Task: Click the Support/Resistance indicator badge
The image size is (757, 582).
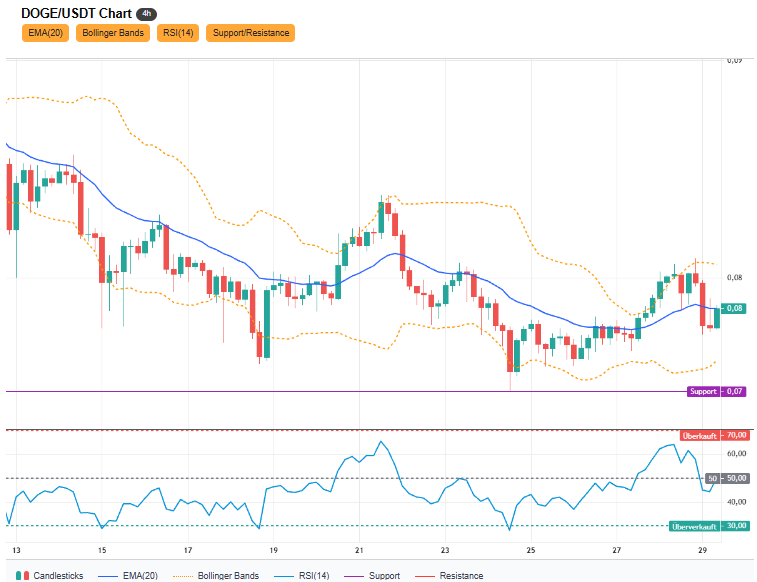Action: coord(251,33)
